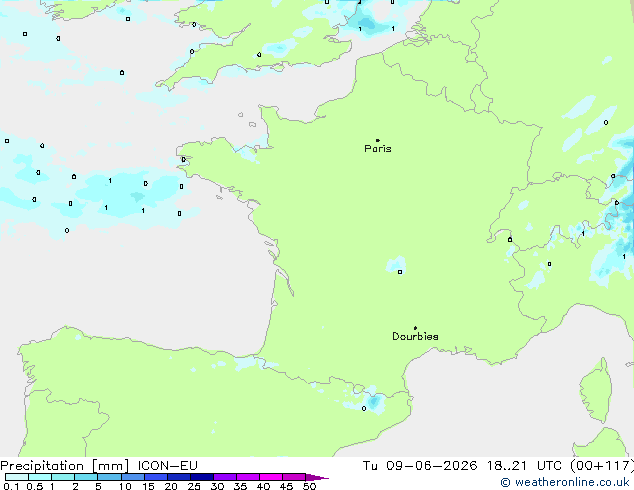634x490 pixels.
Task: Pick the 0.1–0.5 mm legend color
Action: (17, 477)
